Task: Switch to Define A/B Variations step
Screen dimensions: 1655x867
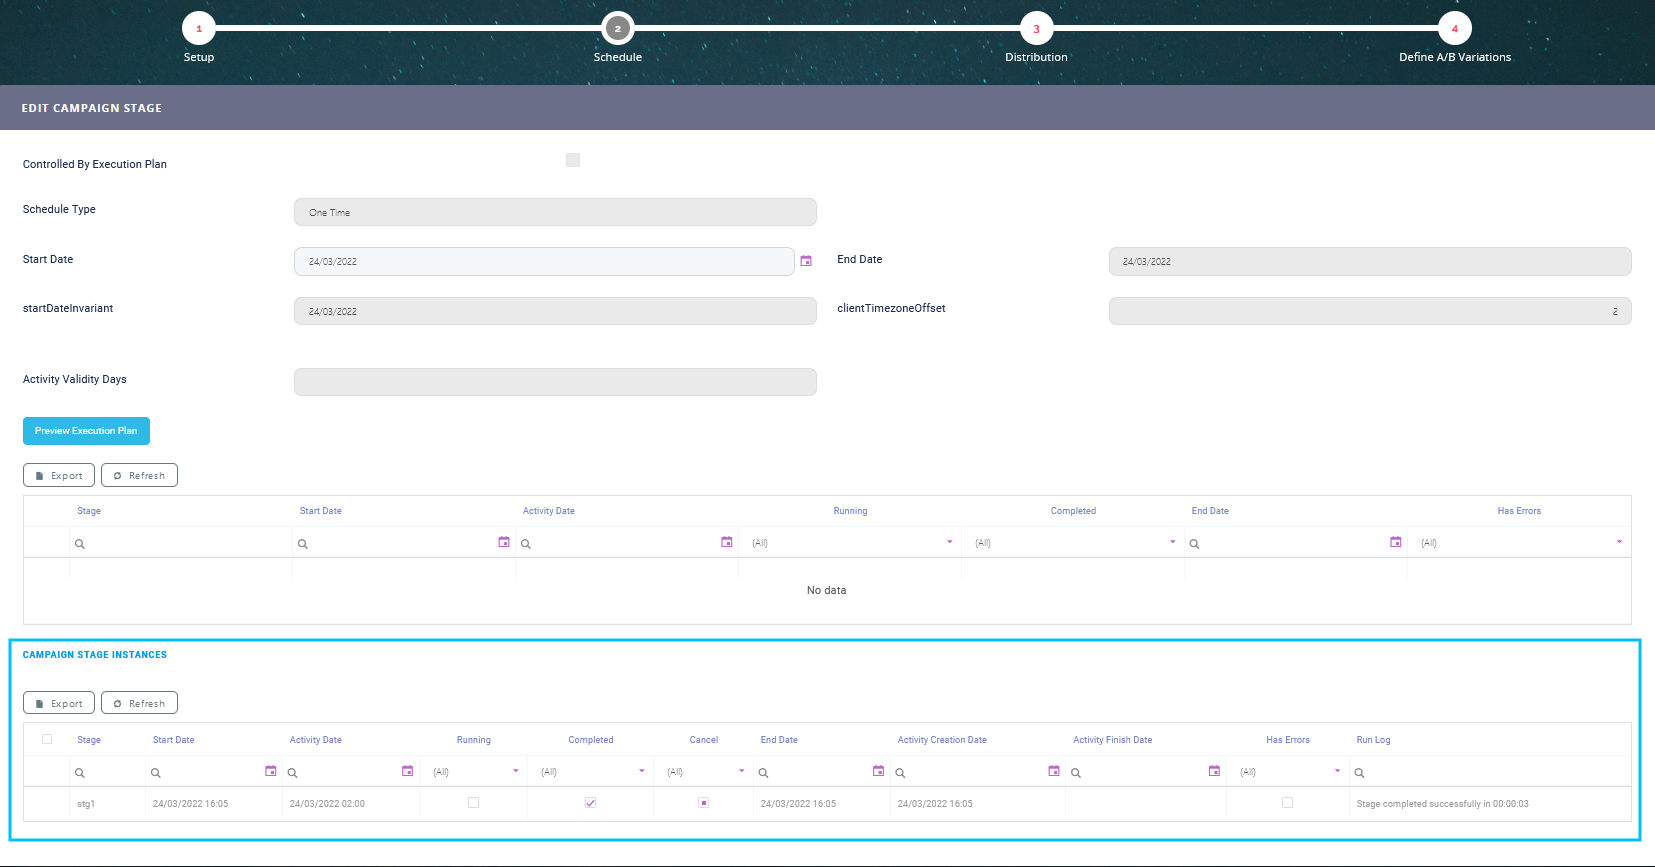Action: [1454, 29]
